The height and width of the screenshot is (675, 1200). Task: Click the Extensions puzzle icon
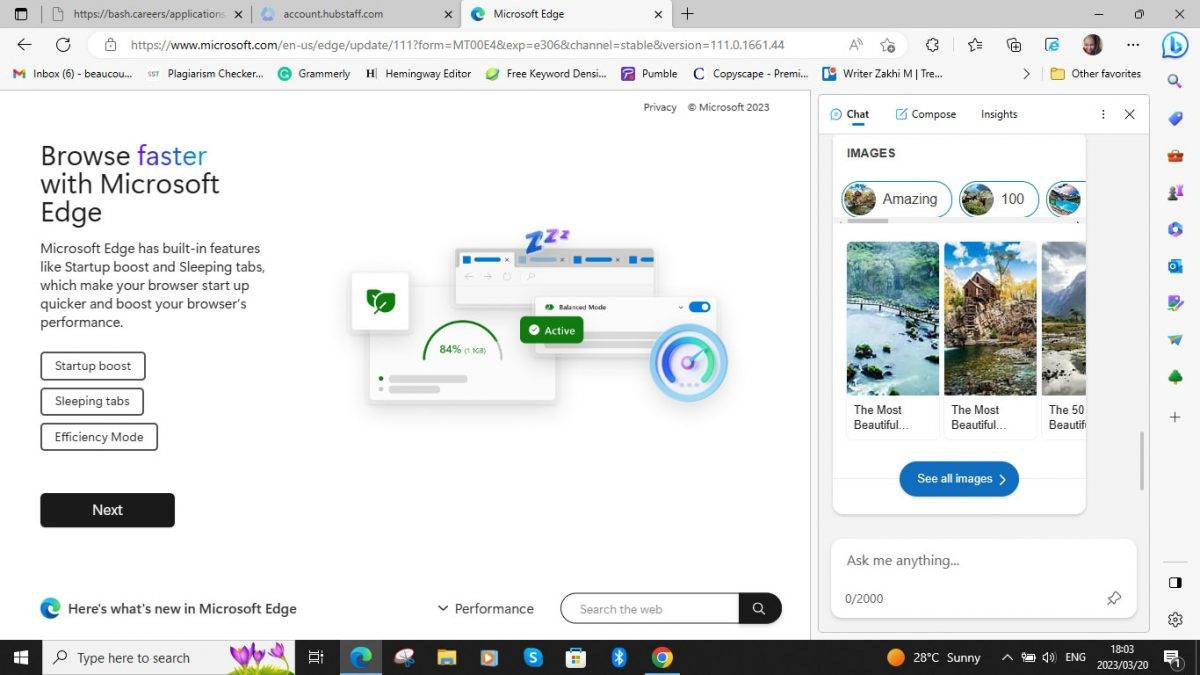(932, 45)
